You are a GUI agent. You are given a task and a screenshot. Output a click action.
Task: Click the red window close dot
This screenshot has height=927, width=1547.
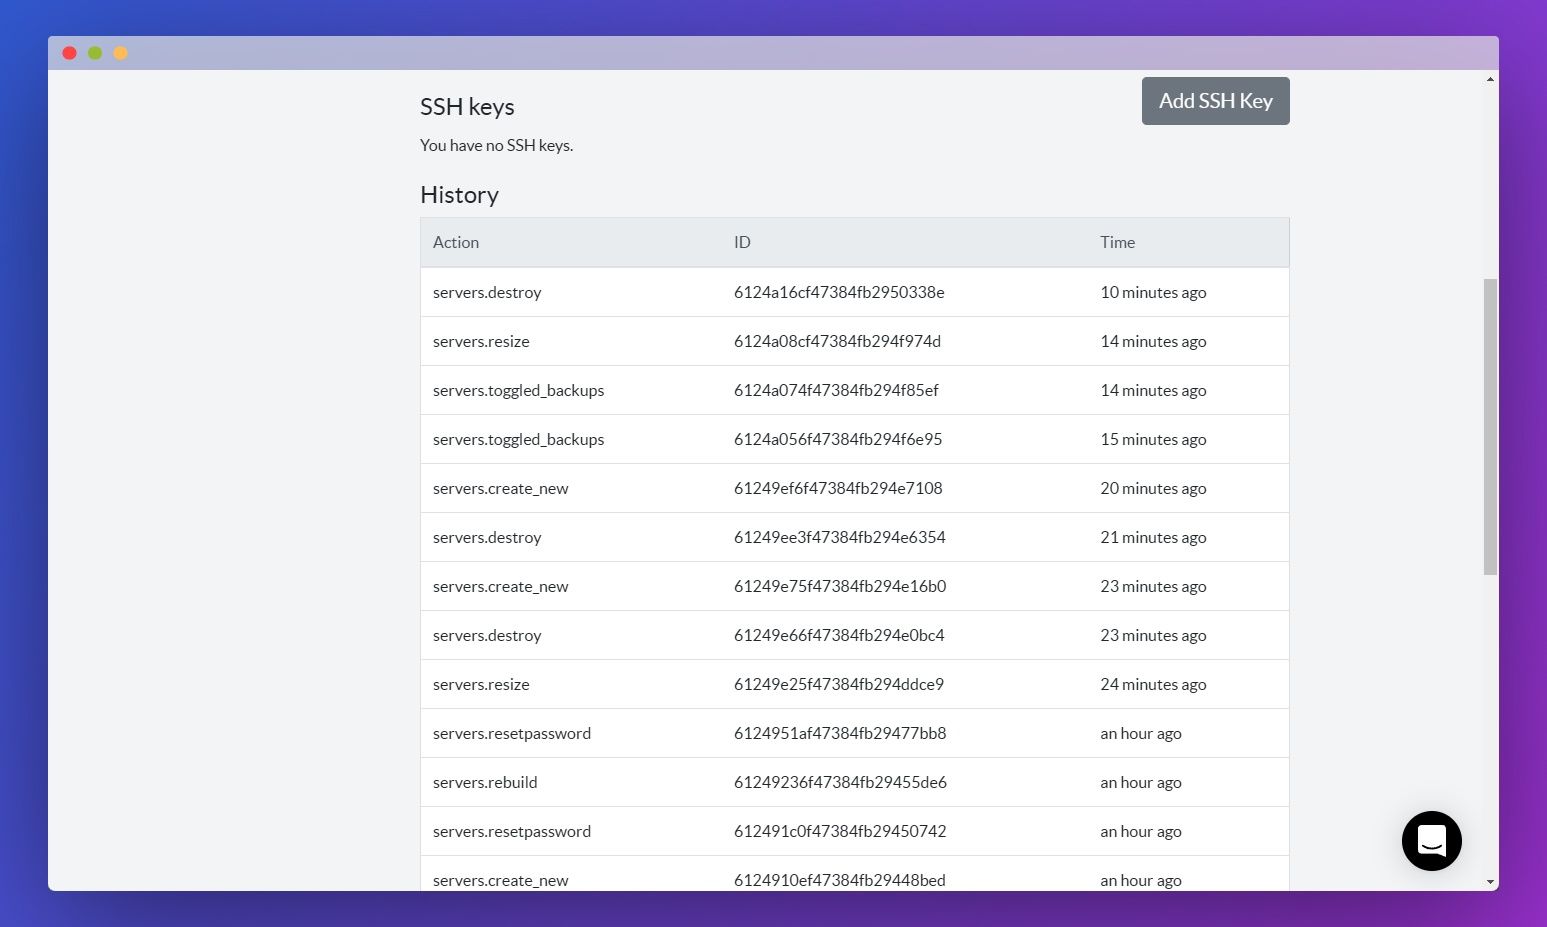coord(69,53)
